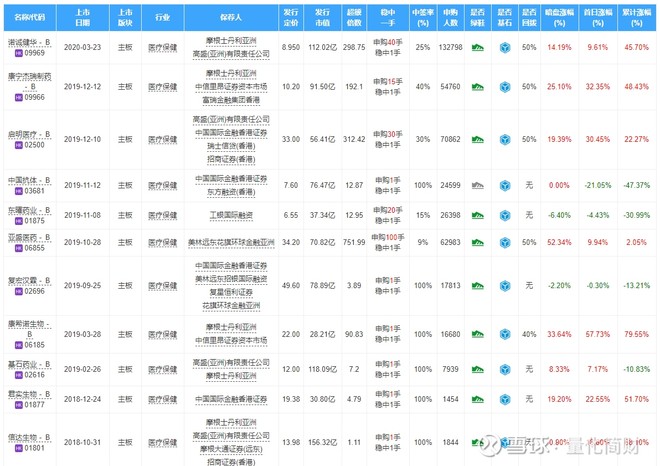Open the 信达生物-B stock link
The image size is (660, 466).
coord(29,437)
